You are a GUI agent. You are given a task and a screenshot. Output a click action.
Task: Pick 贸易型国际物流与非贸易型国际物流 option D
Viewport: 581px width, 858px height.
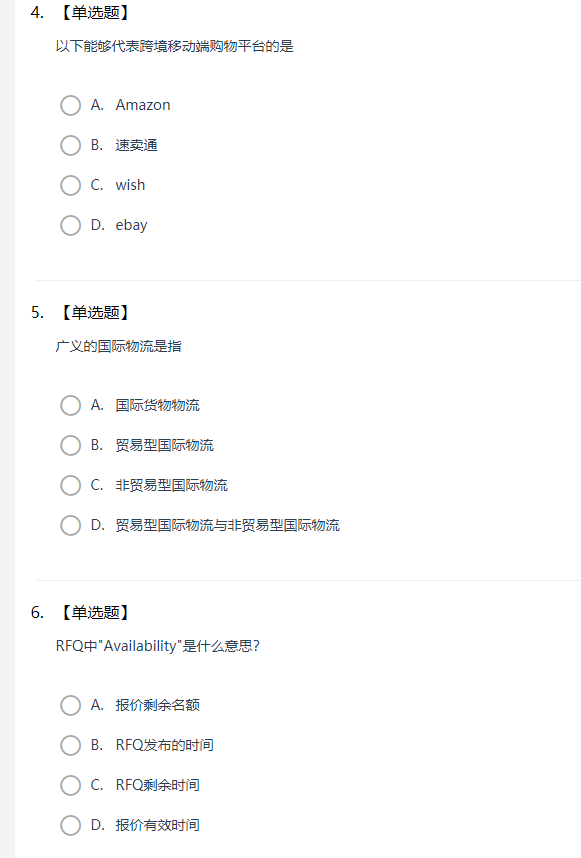(x=71, y=525)
